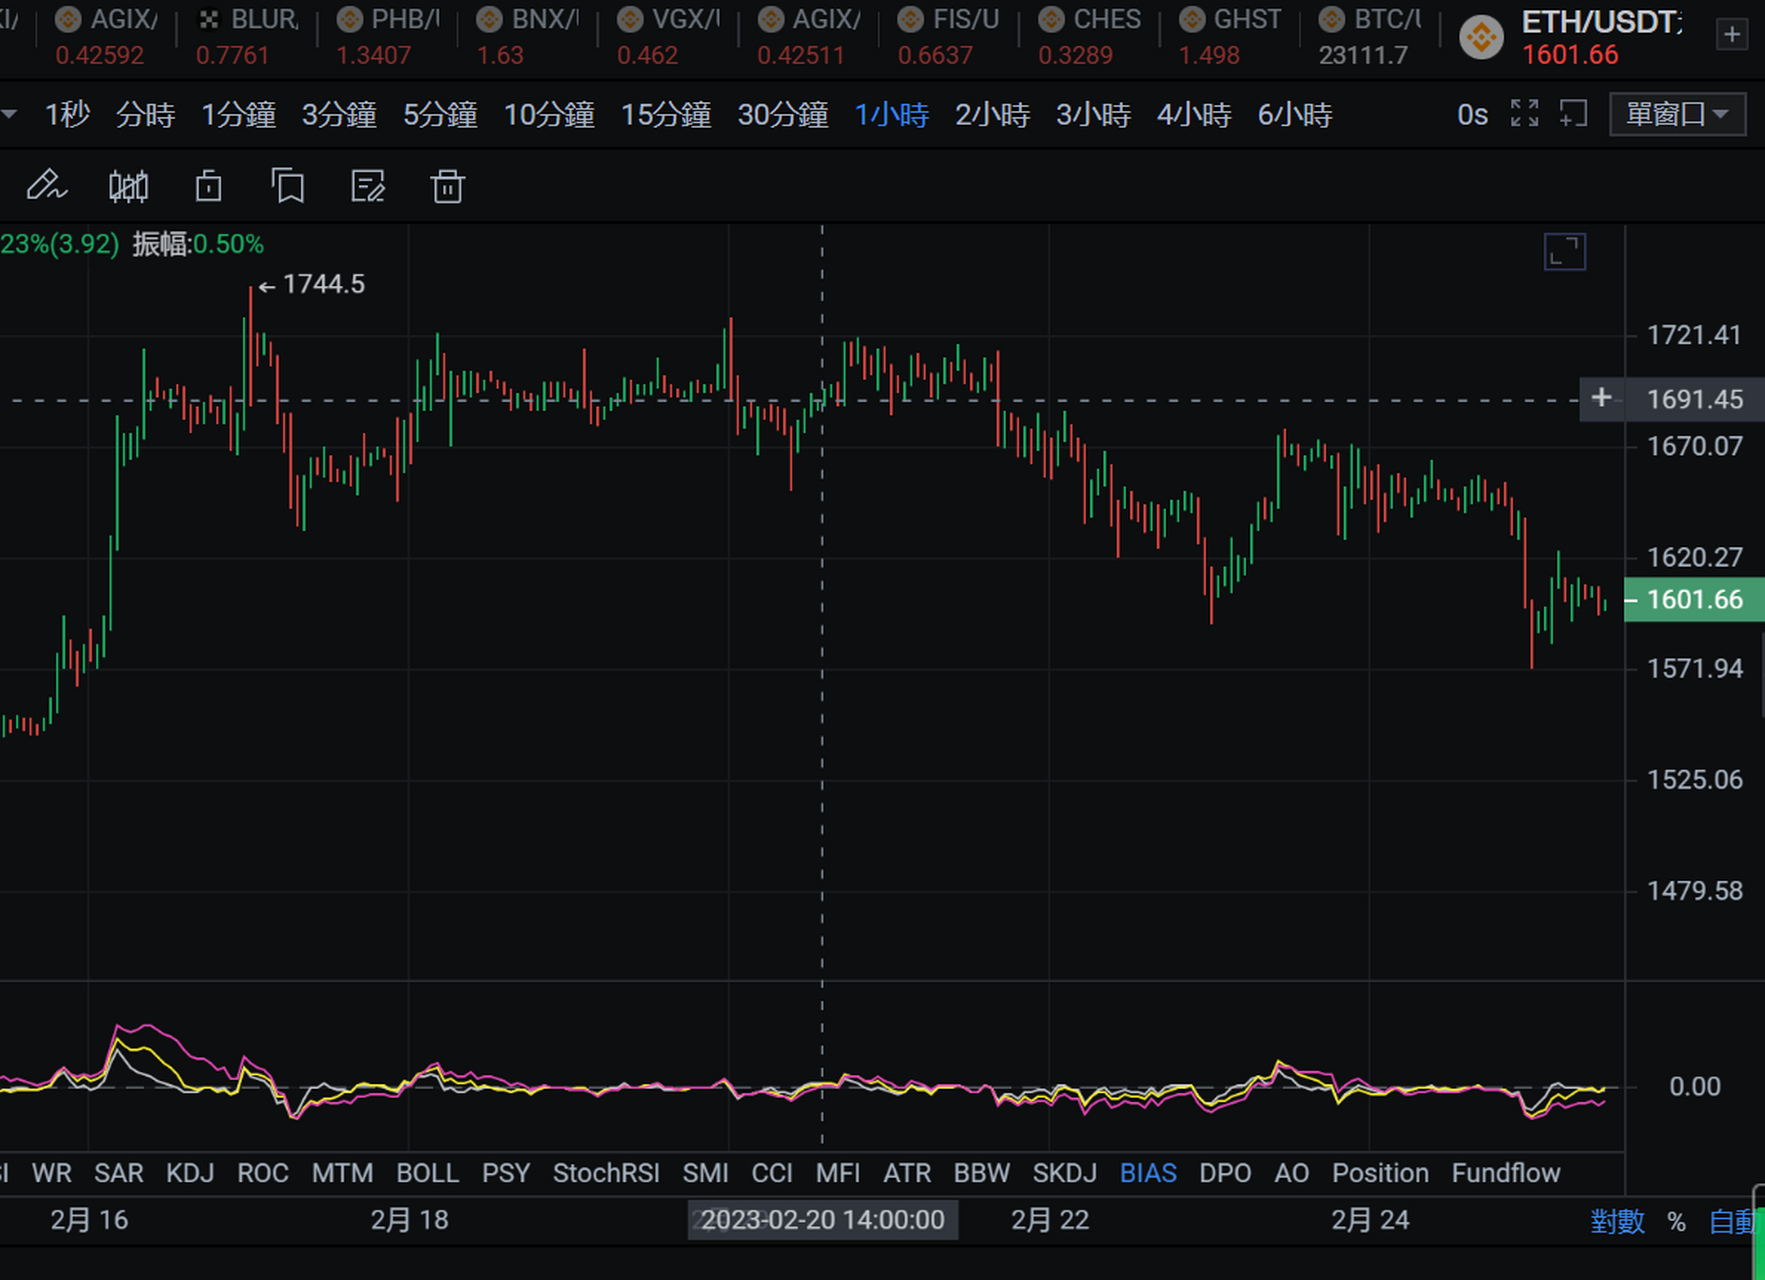Click the bookmark copy icon in toolbar
The height and width of the screenshot is (1280, 1765).
tap(288, 186)
